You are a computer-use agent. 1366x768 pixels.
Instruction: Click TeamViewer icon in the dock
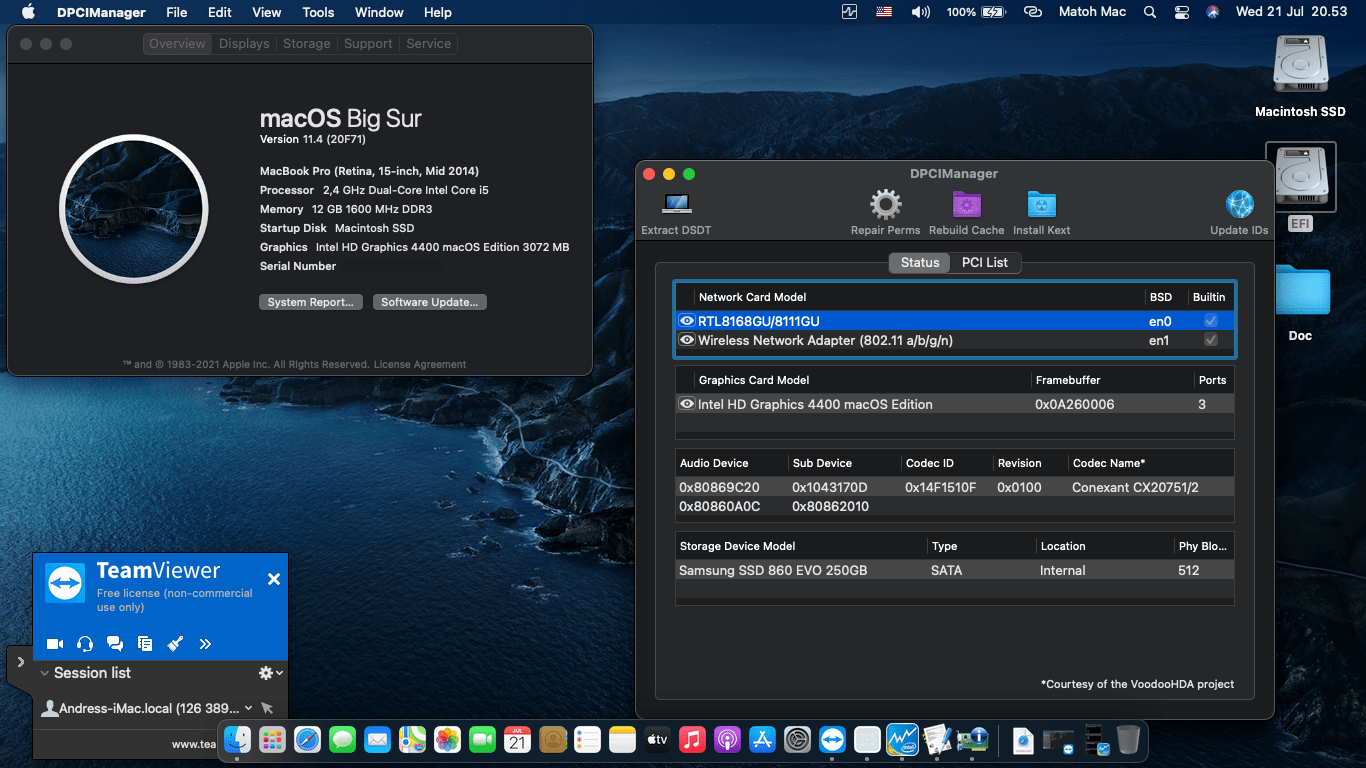click(x=832, y=739)
